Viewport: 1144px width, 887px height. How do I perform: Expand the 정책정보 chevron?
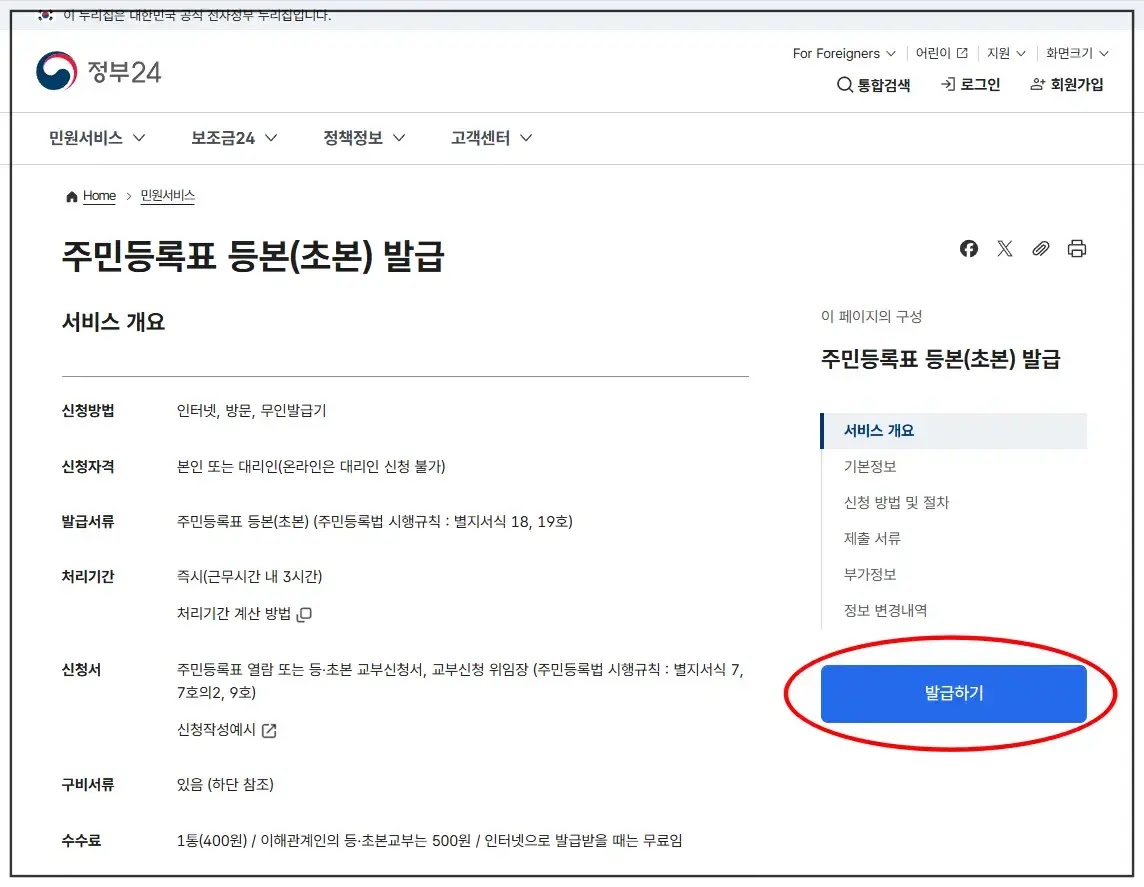pos(398,138)
